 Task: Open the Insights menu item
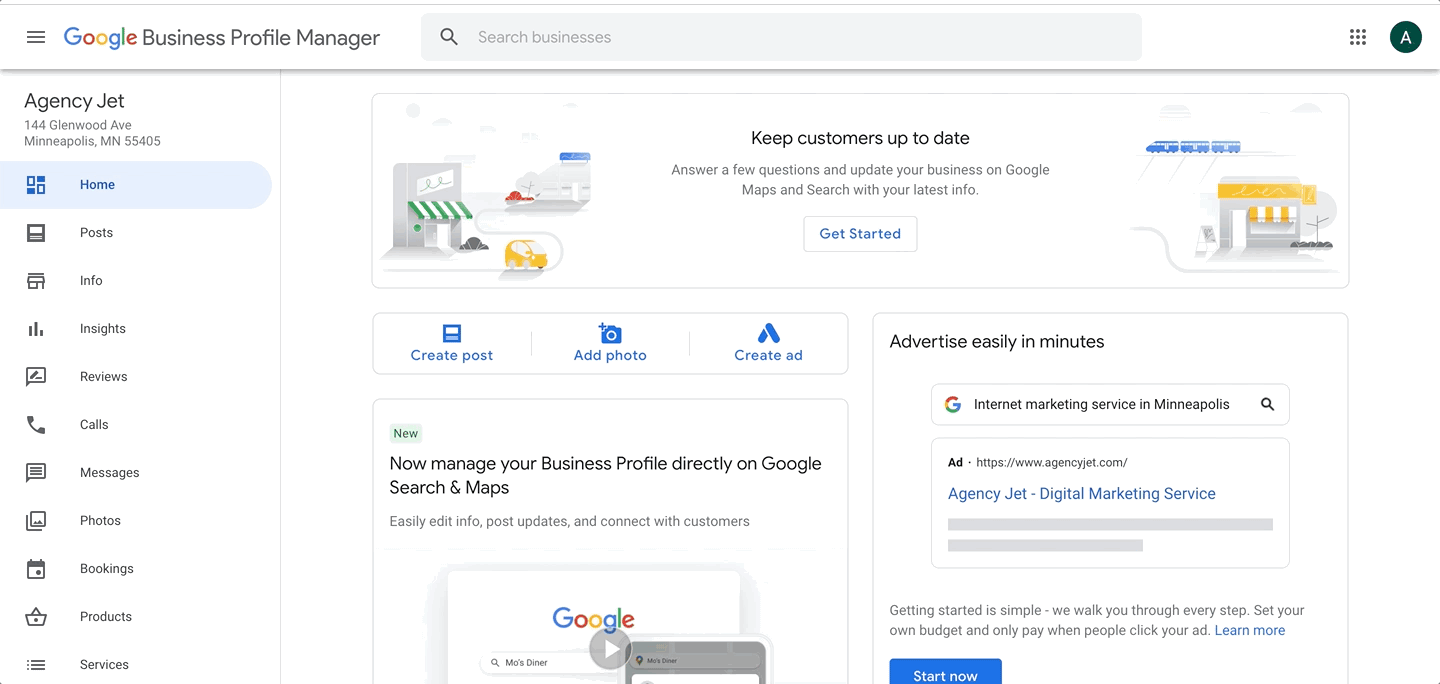click(136, 329)
